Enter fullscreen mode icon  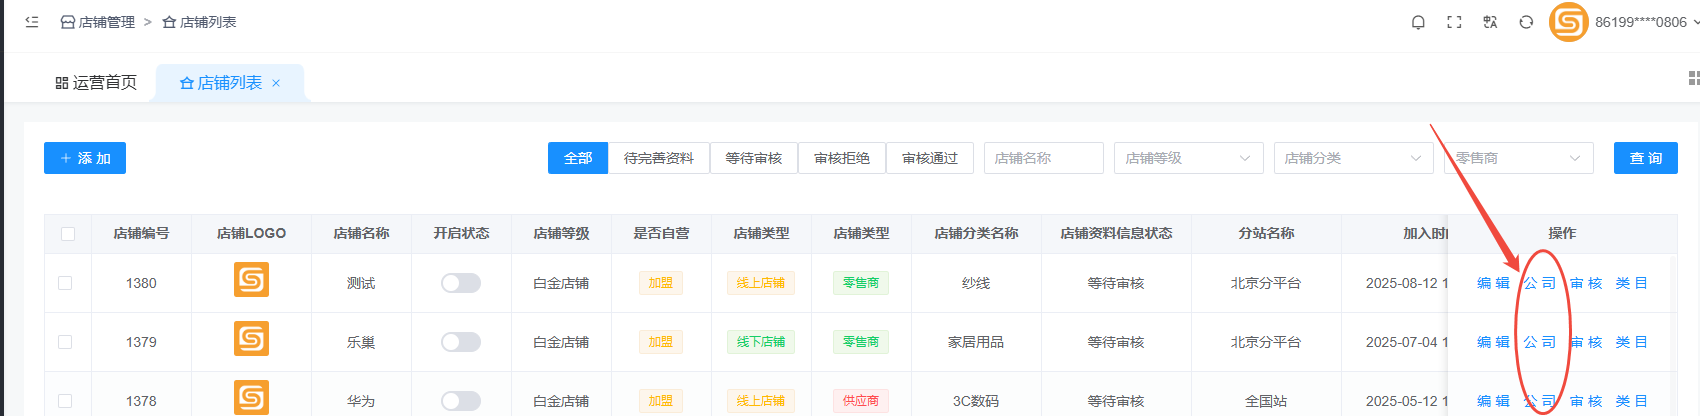pos(1454,22)
